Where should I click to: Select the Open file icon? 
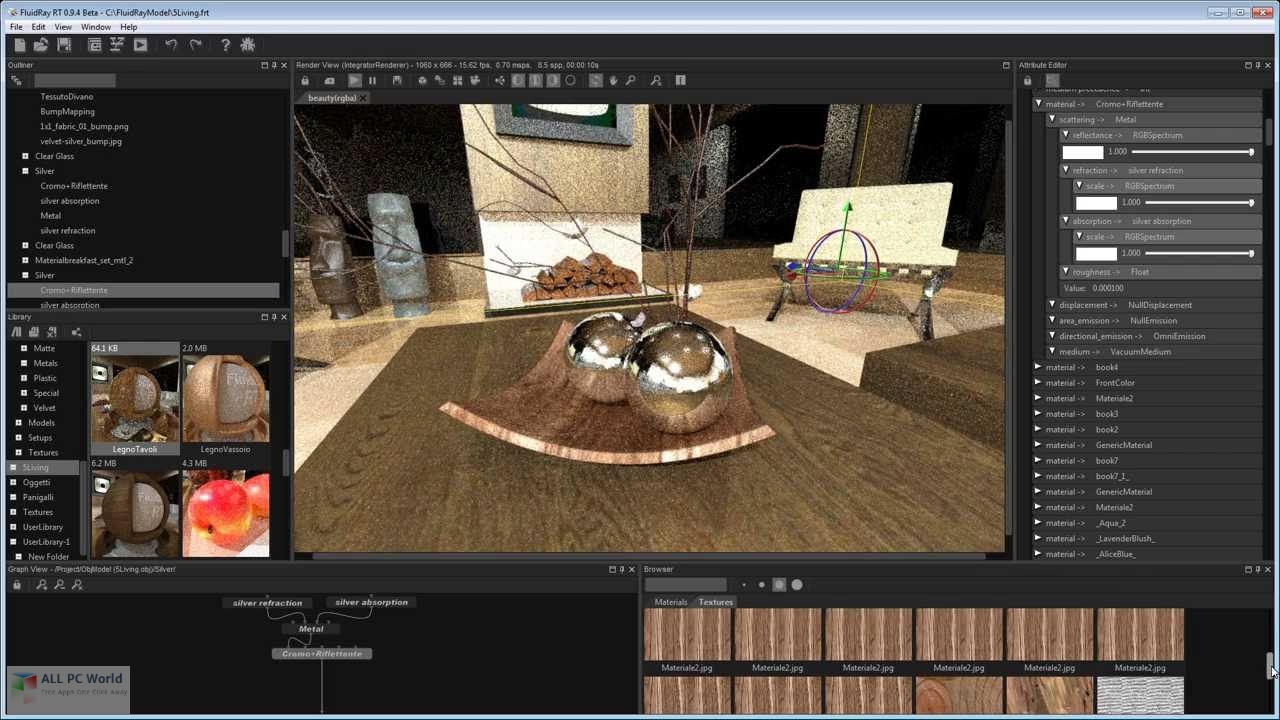click(x=40, y=45)
